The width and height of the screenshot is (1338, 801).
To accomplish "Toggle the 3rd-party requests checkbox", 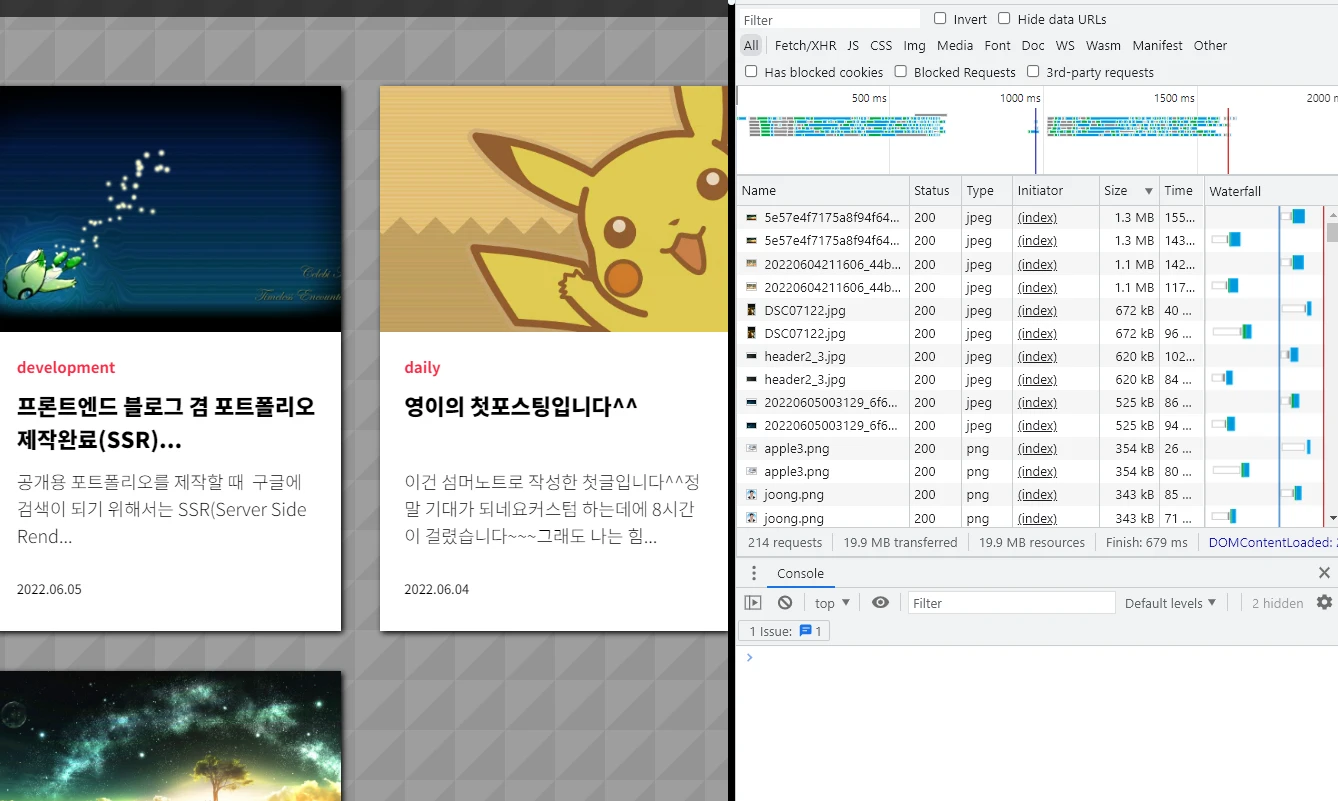I will (x=1033, y=72).
